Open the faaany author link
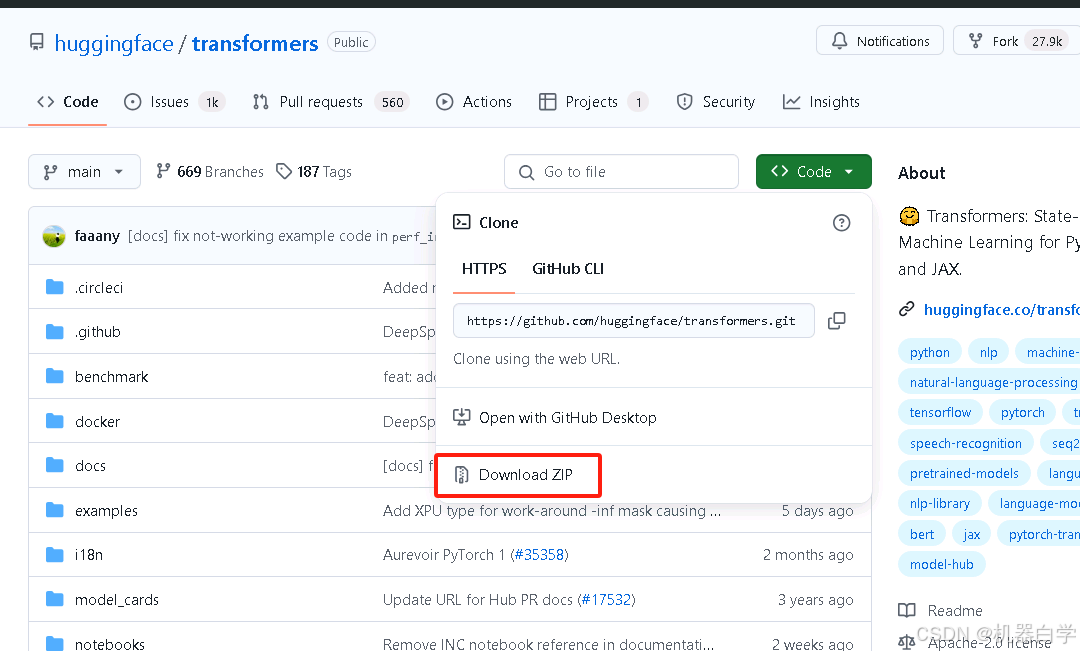Screen dimensions: 1080x651 [97, 236]
